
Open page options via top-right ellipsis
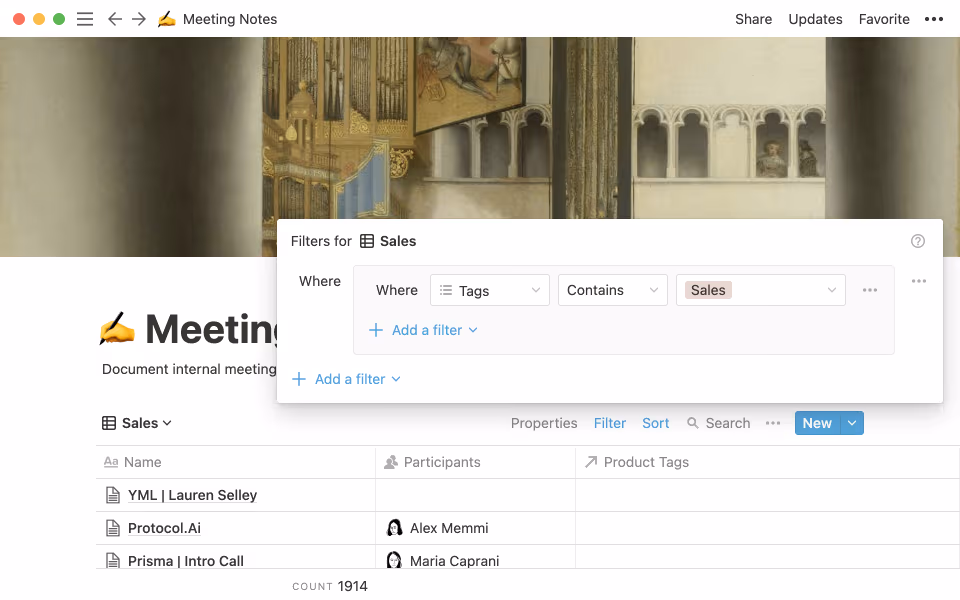(934, 18)
